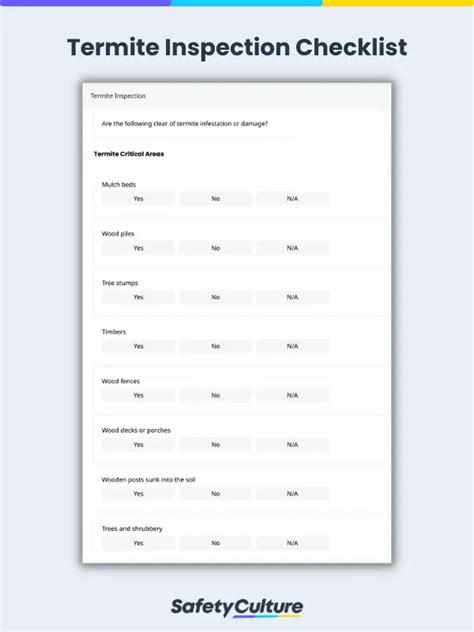Click the SafetyCulture logo
Image resolution: width=474 pixels, height=632 pixels.
tap(237, 607)
